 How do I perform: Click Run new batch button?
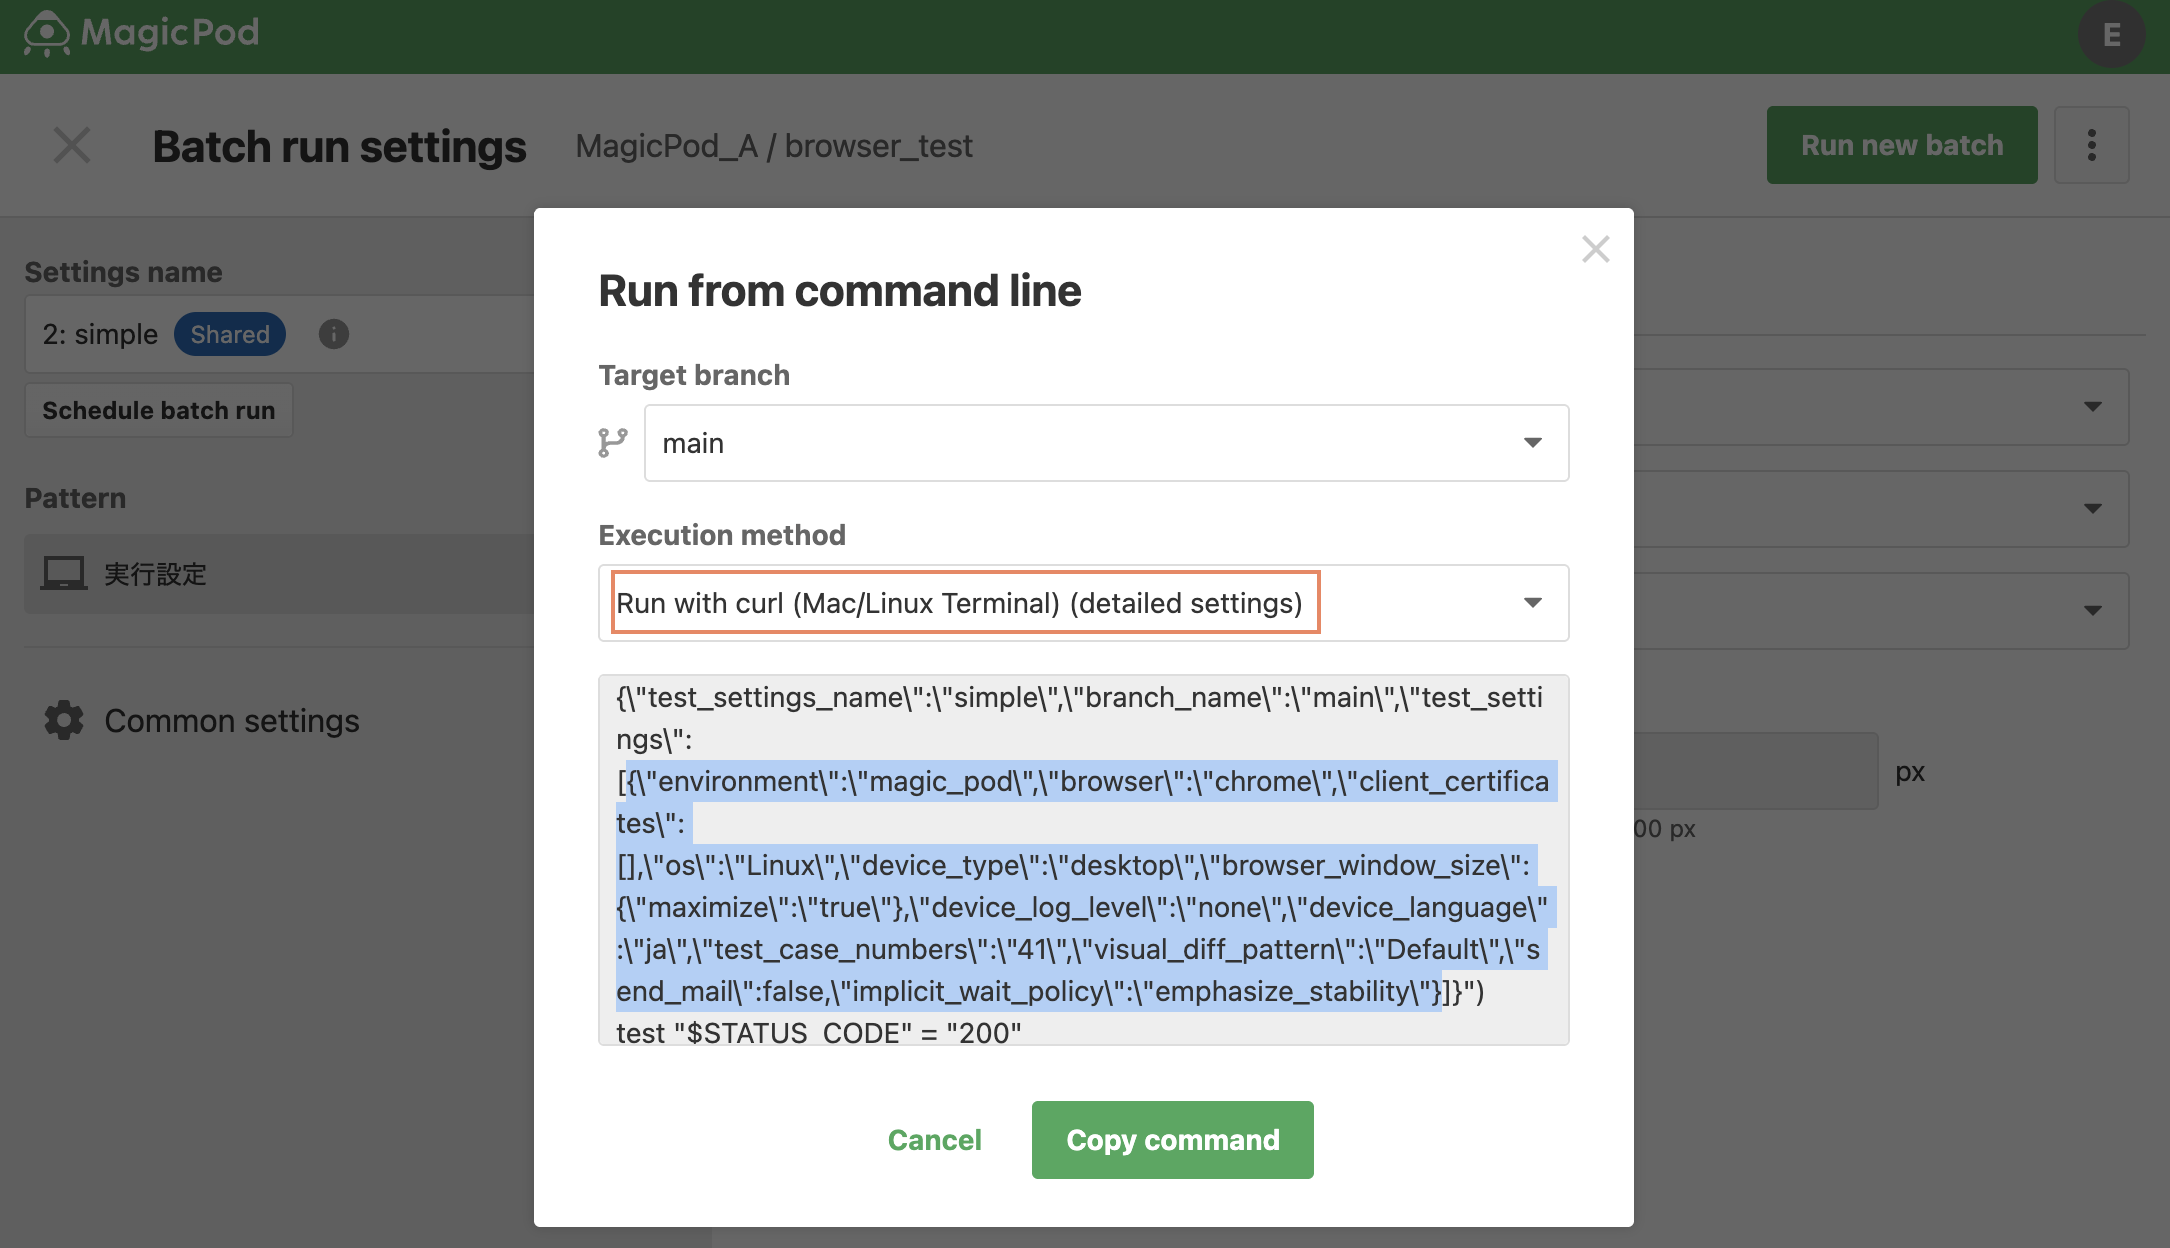pyautogui.click(x=1902, y=145)
